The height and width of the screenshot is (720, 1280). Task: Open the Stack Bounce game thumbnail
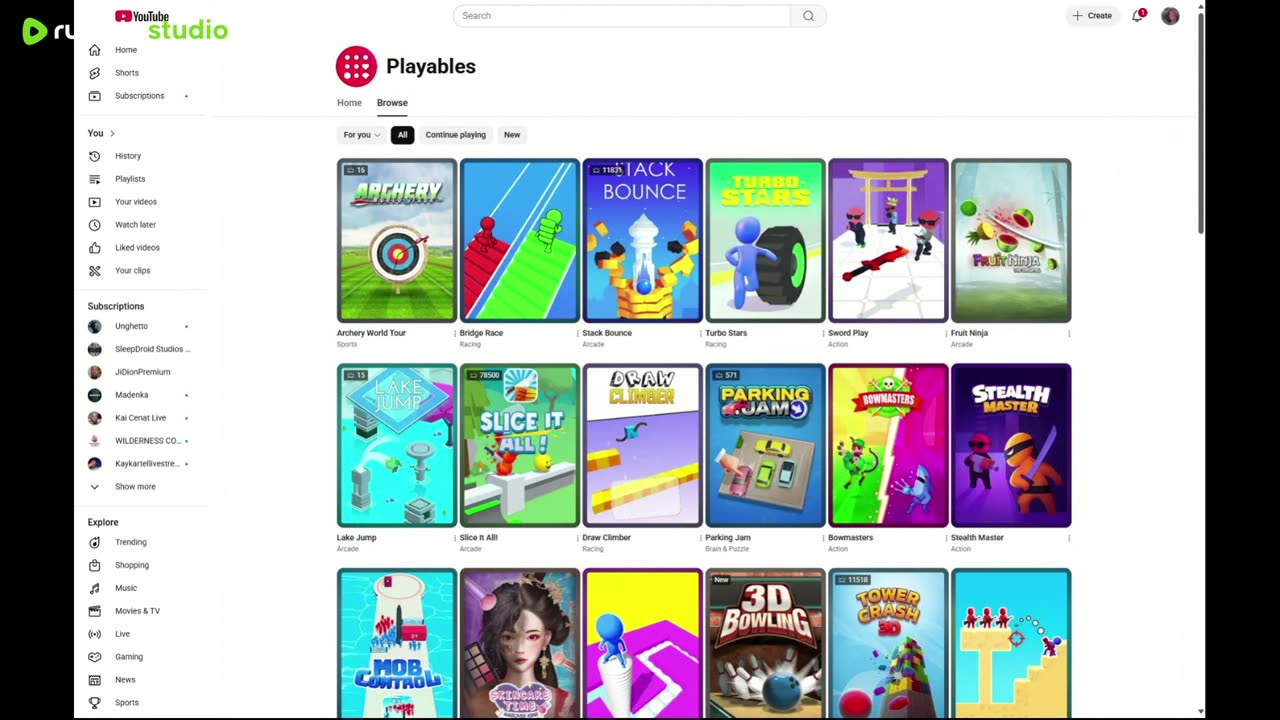[x=643, y=240]
